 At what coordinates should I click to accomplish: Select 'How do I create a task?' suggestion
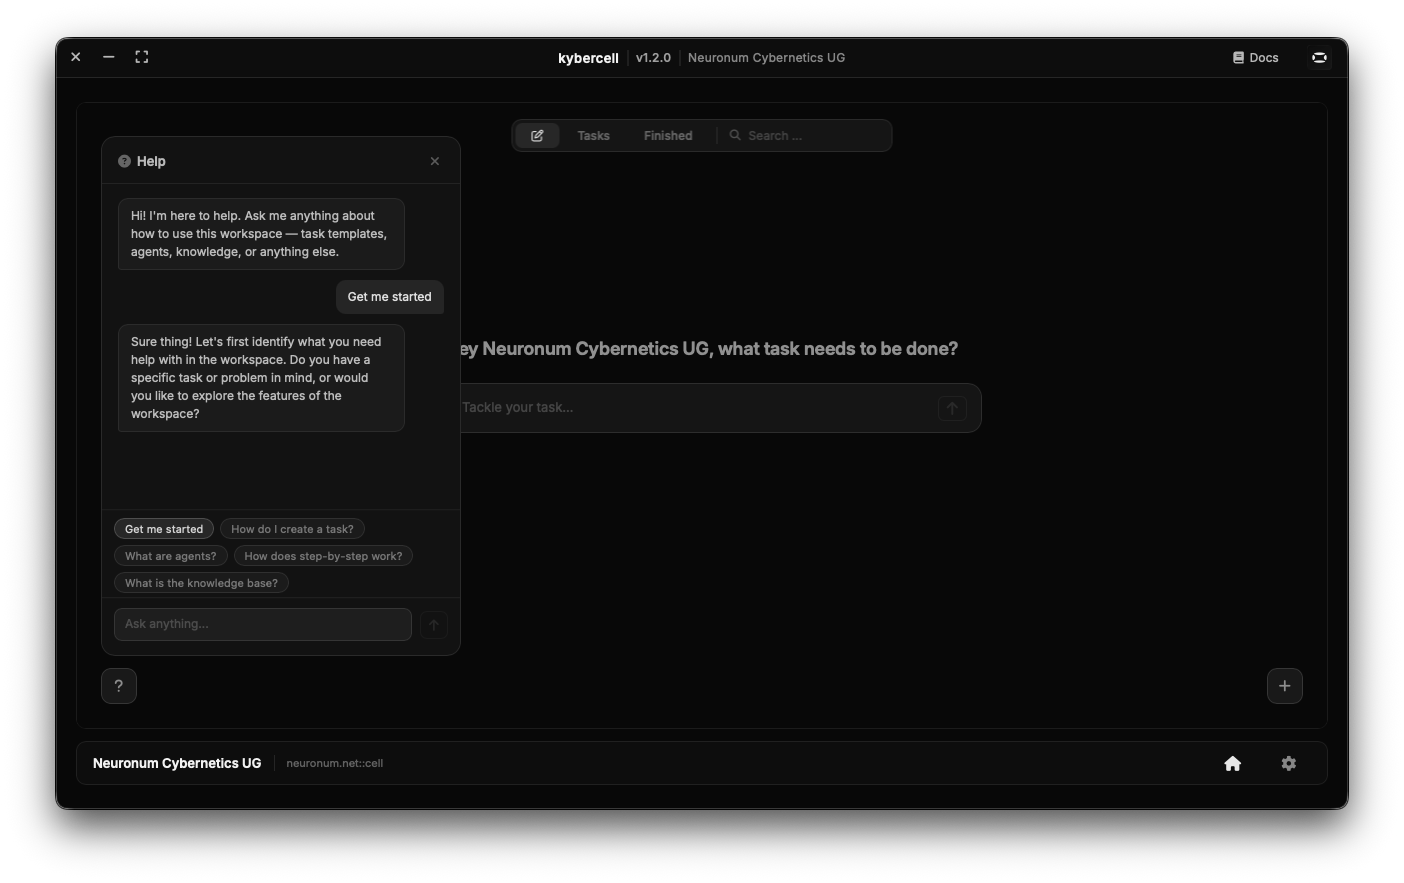[x=292, y=529]
